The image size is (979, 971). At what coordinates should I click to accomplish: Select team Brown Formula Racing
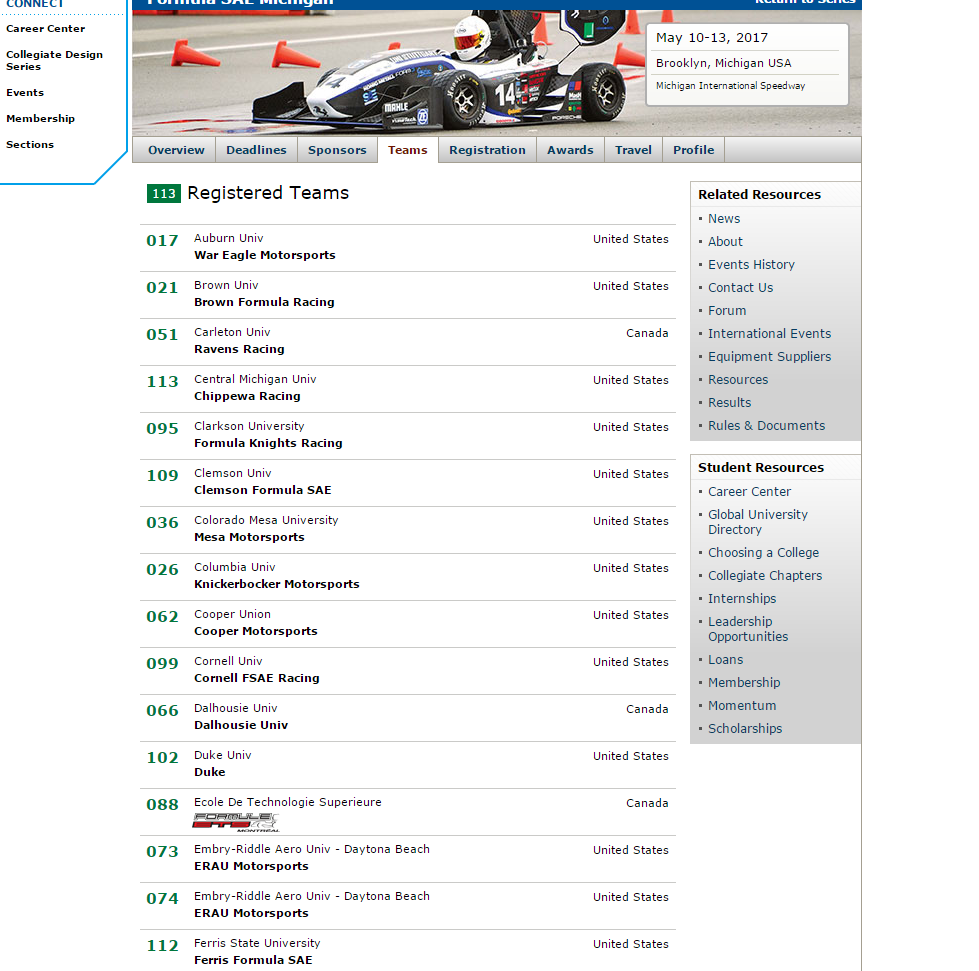coord(264,302)
